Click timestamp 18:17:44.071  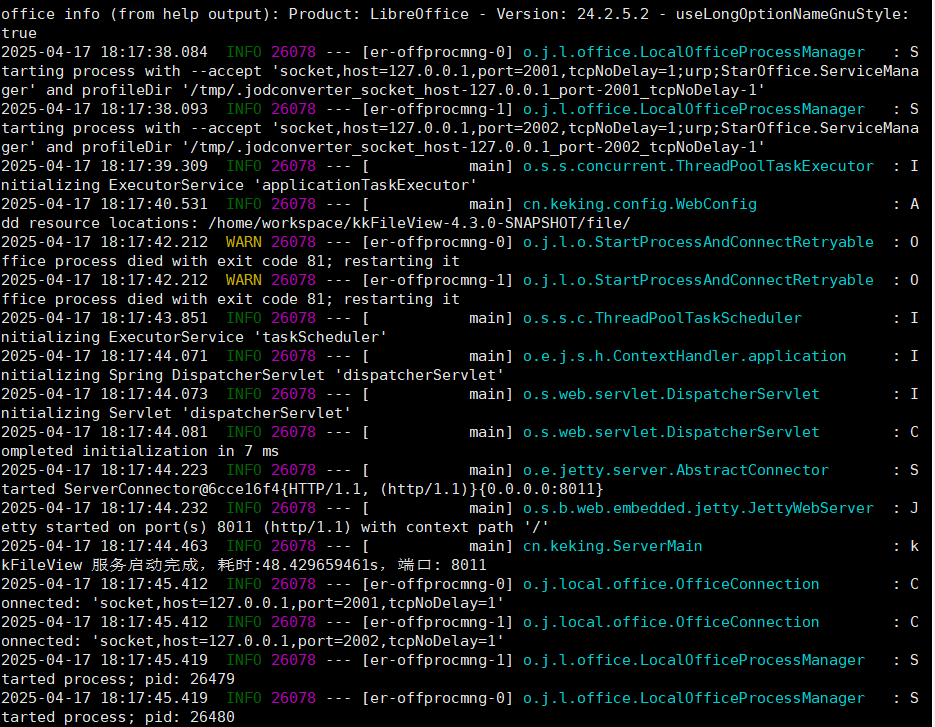tap(154, 356)
